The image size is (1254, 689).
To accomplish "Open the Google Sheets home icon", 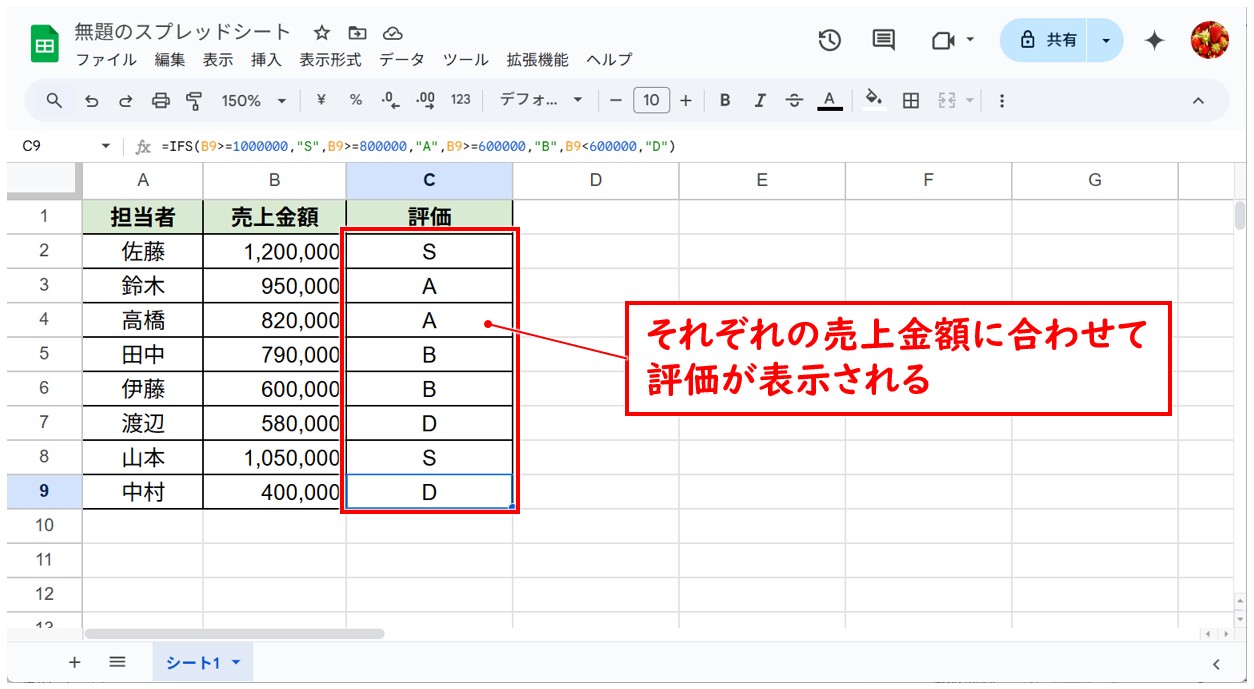I will tap(45, 44).
